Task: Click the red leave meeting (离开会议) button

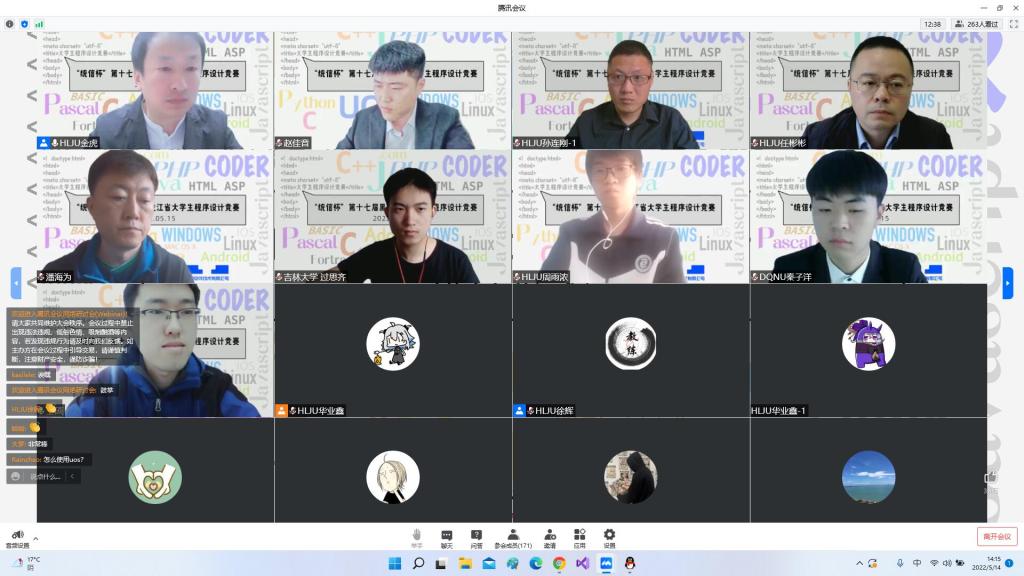Action: (996, 537)
